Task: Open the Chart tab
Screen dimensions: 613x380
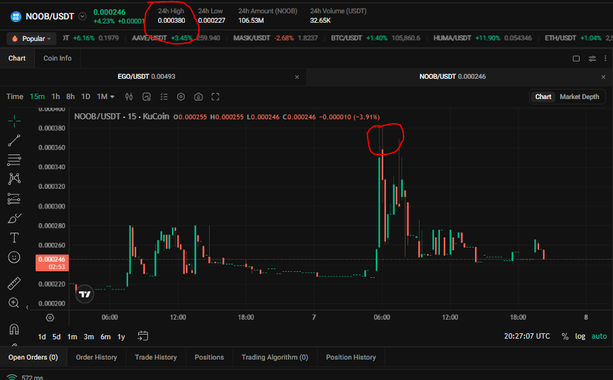Action: click(x=17, y=58)
